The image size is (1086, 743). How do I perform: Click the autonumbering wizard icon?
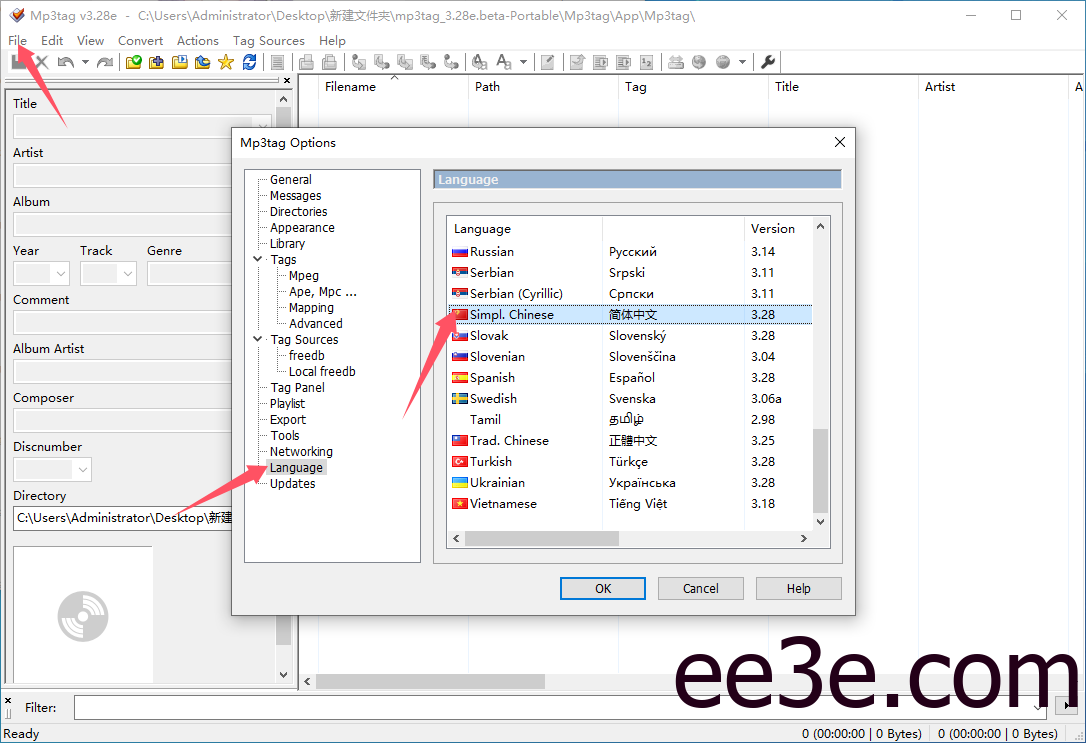[646, 62]
